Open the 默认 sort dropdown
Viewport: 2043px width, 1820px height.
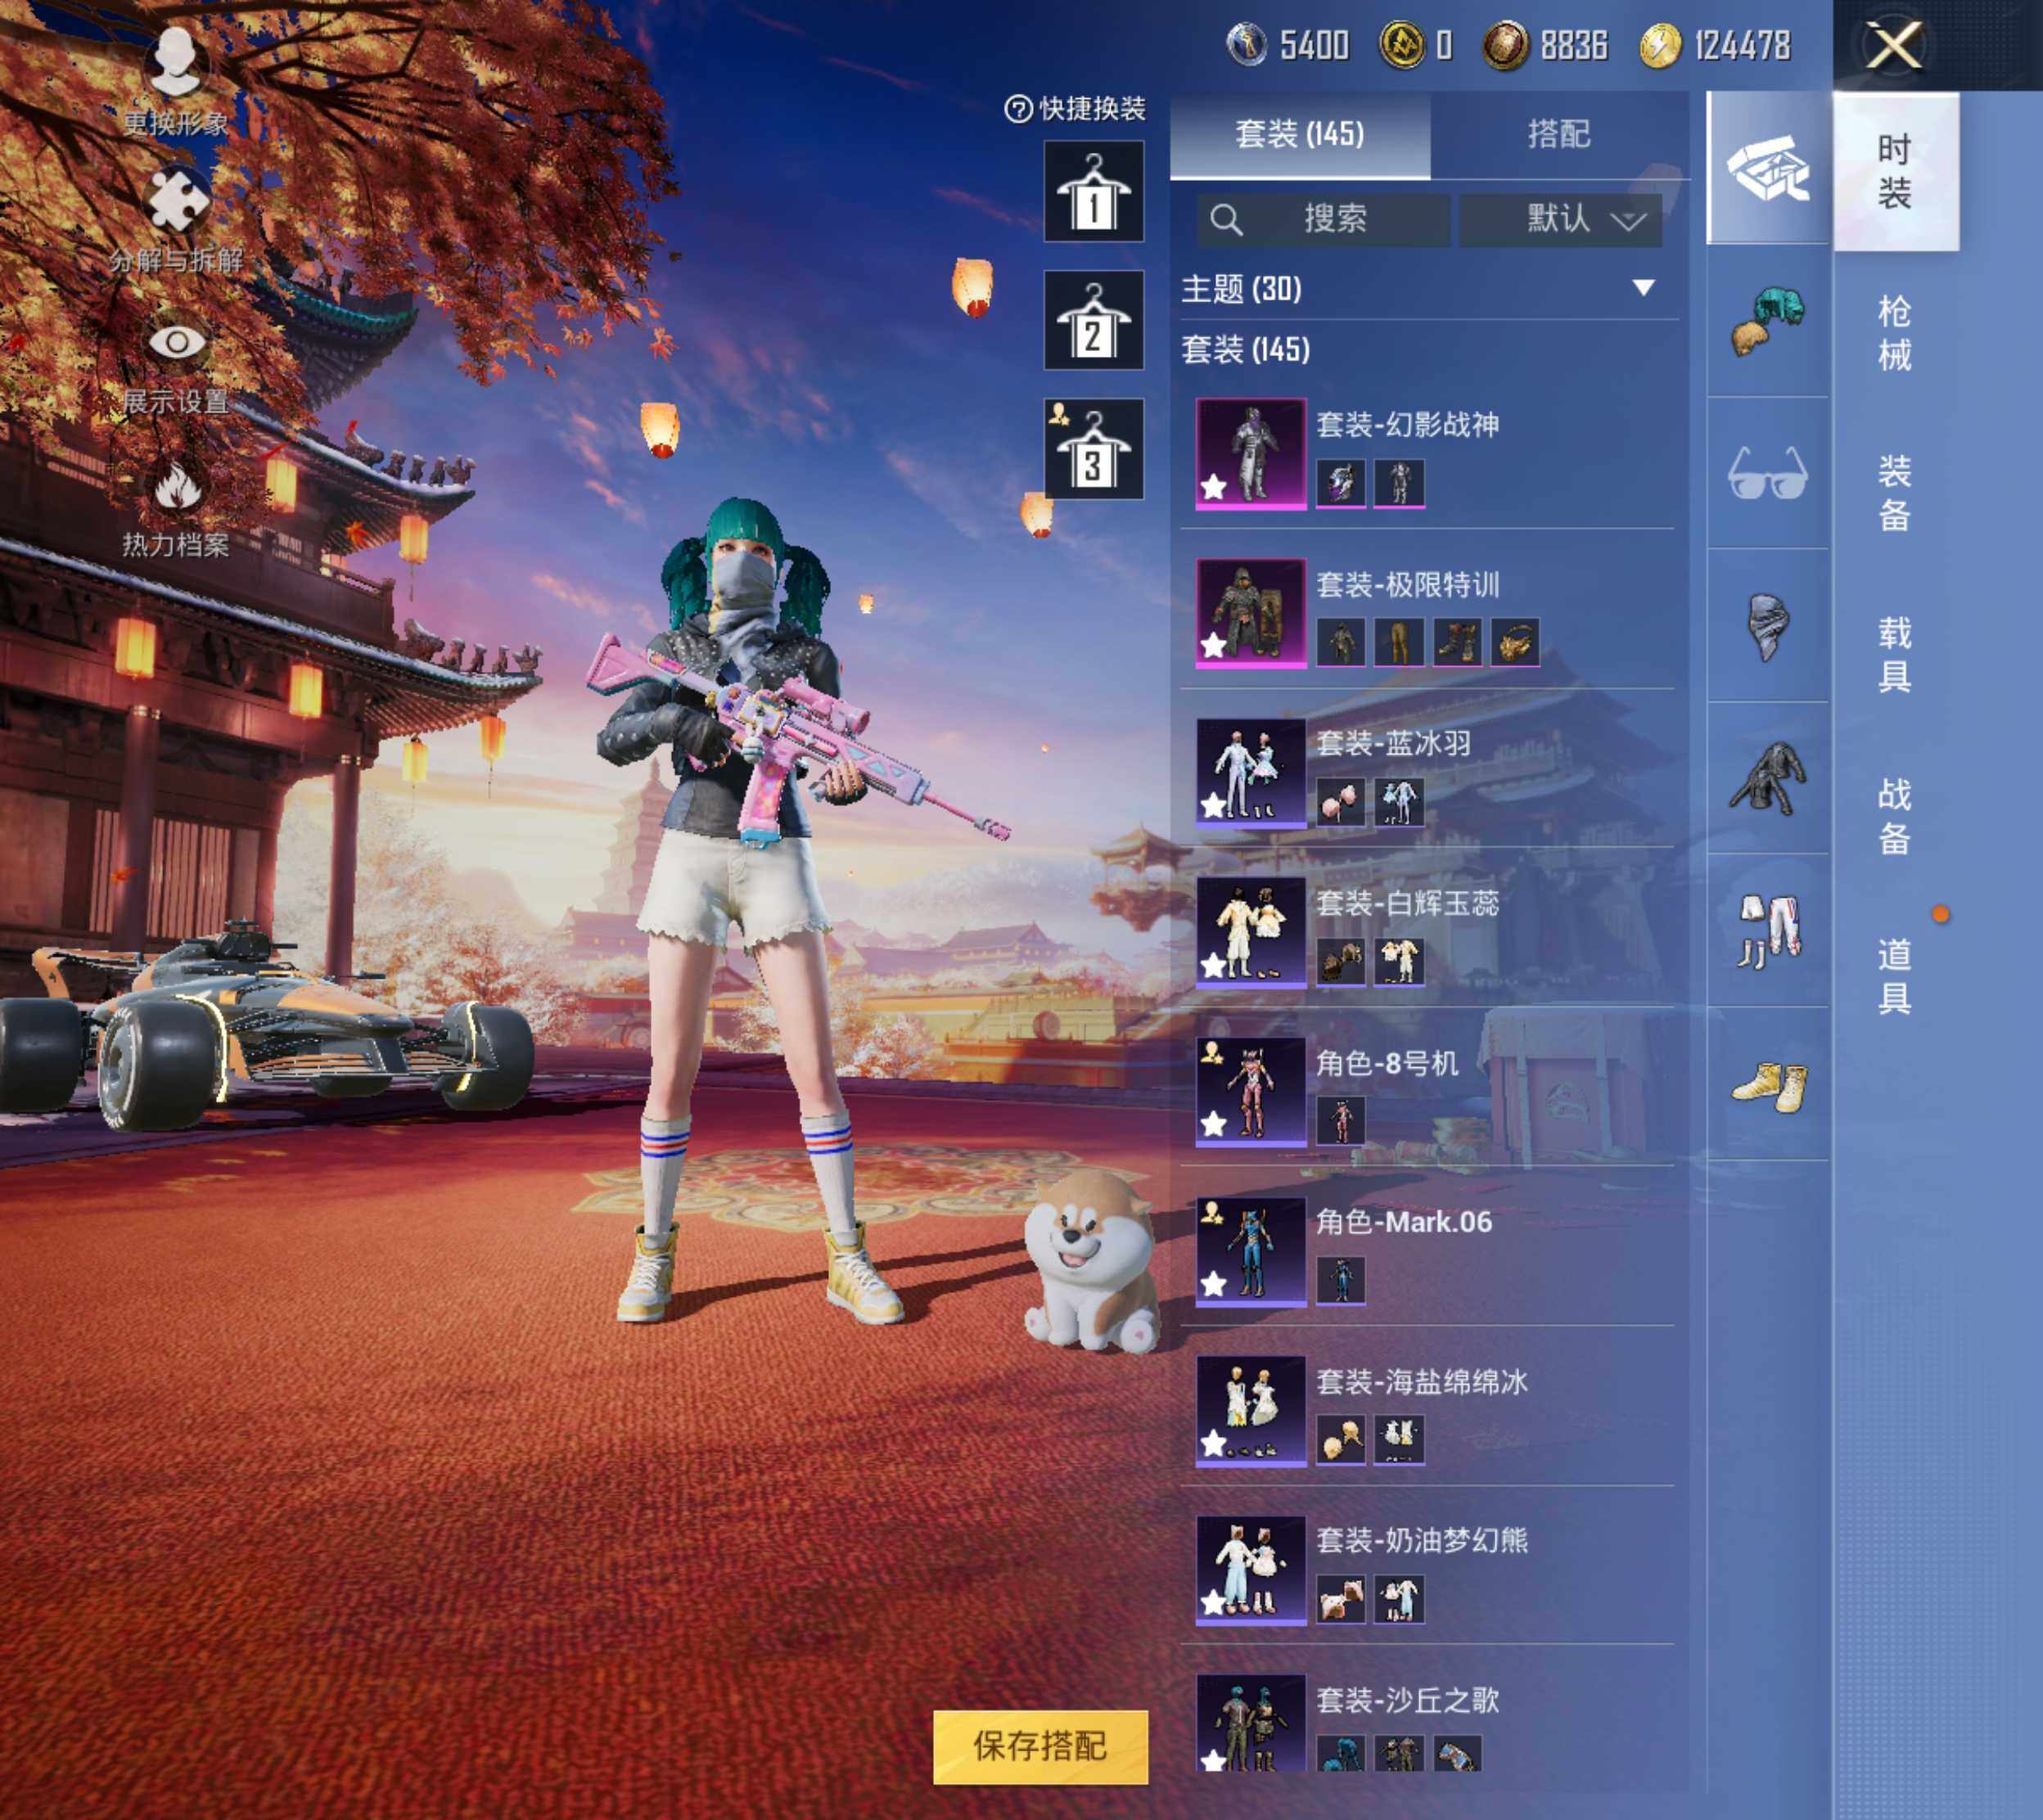point(1560,219)
